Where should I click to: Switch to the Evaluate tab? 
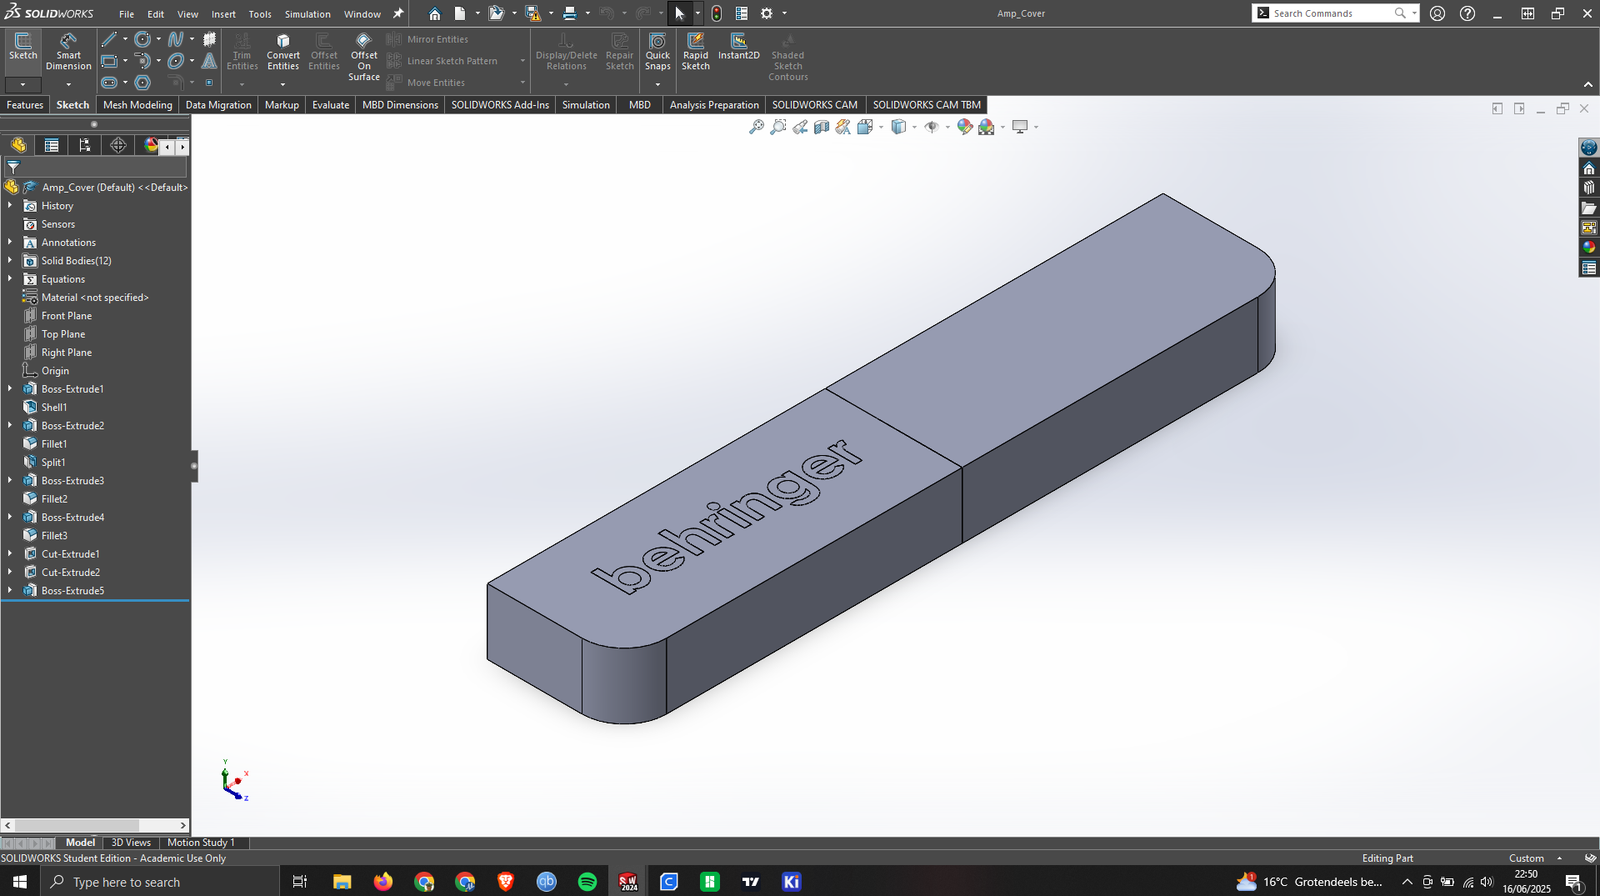[x=330, y=105]
